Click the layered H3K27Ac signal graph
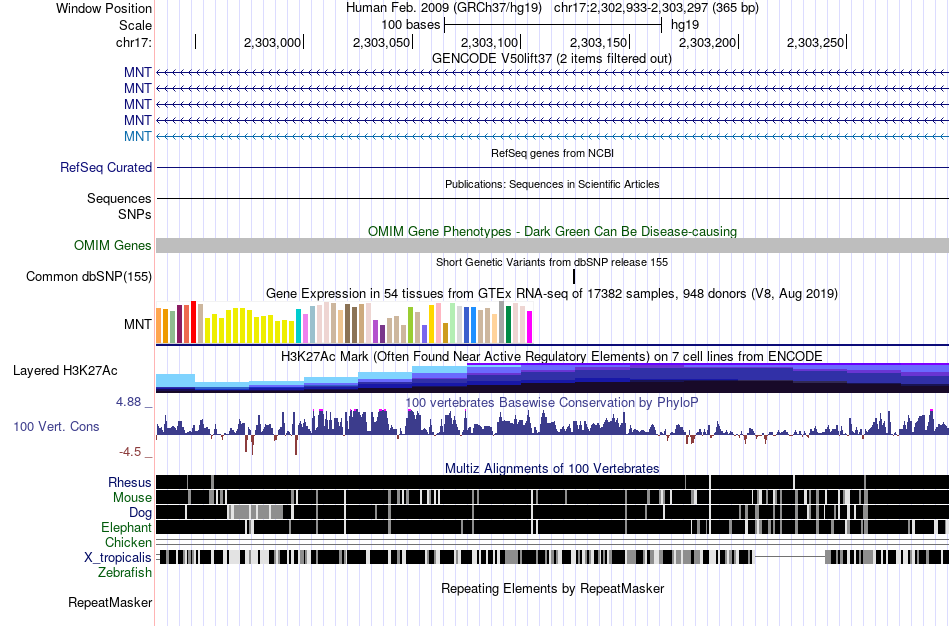This screenshot has width=950, height=626. [552, 378]
